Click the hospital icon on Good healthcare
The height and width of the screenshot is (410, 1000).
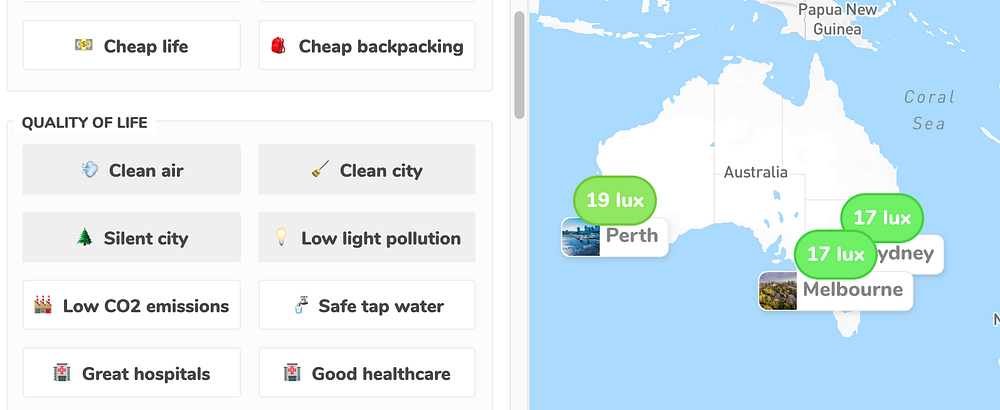click(292, 374)
